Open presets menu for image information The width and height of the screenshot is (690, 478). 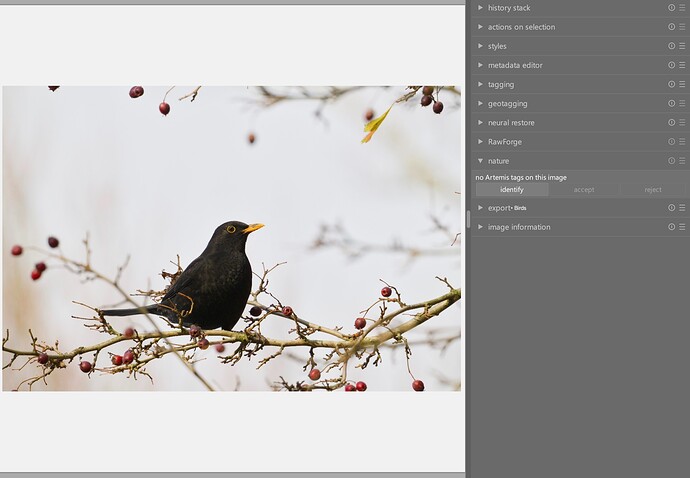click(682, 227)
